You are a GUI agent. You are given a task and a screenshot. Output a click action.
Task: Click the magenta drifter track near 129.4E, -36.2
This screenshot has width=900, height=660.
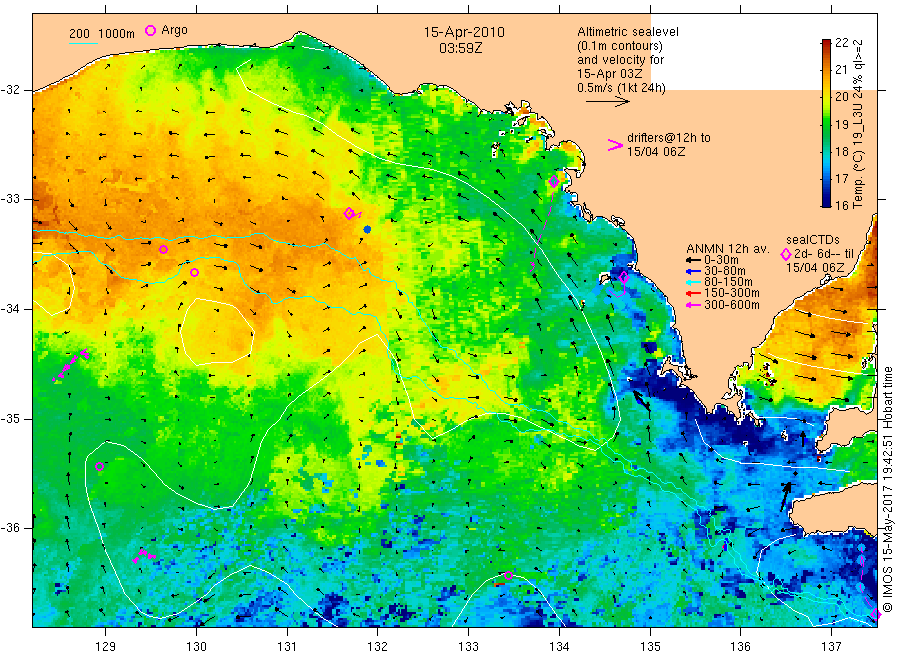(x=143, y=556)
